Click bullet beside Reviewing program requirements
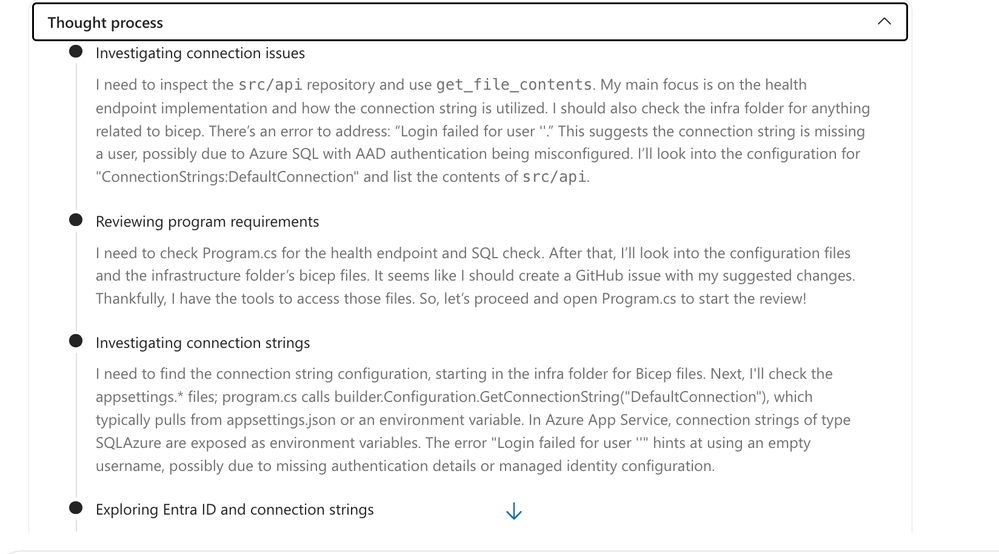999x554 pixels. tap(76, 221)
